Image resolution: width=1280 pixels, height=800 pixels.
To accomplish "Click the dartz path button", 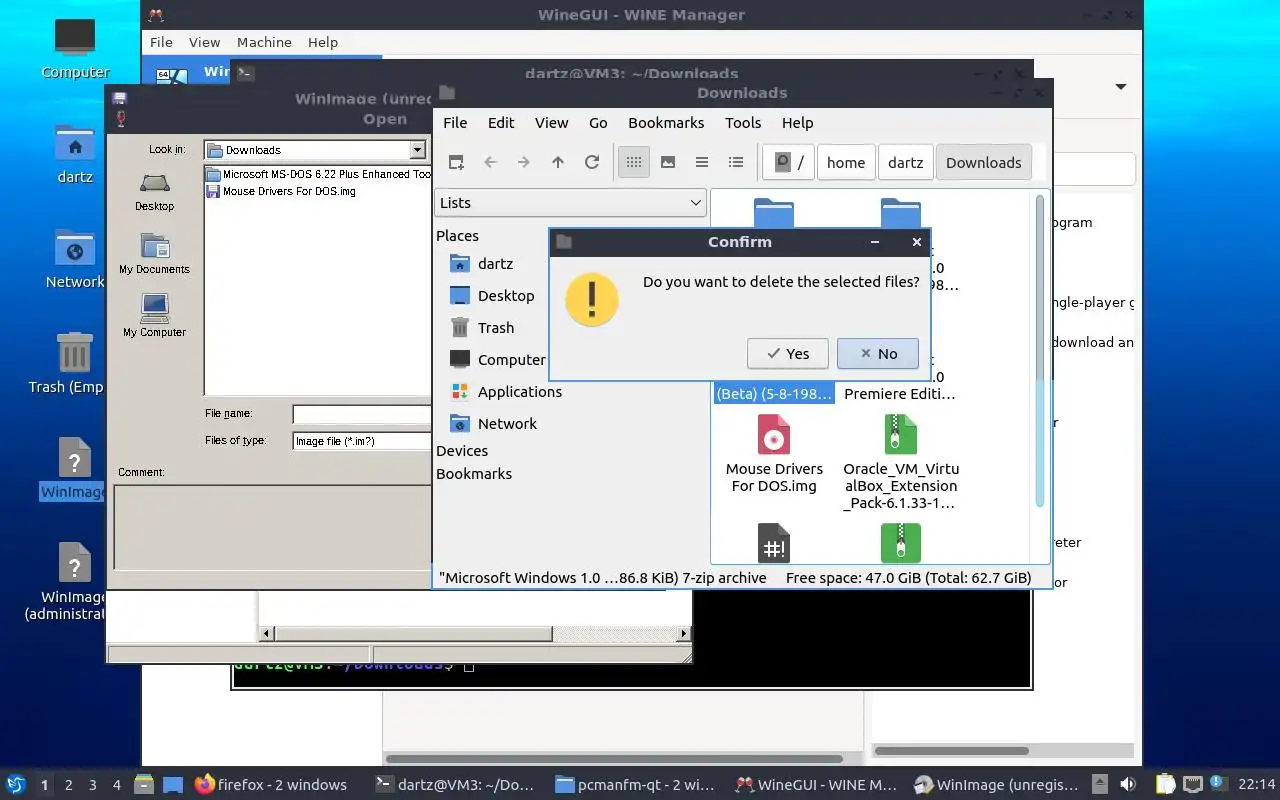I will click(906, 162).
